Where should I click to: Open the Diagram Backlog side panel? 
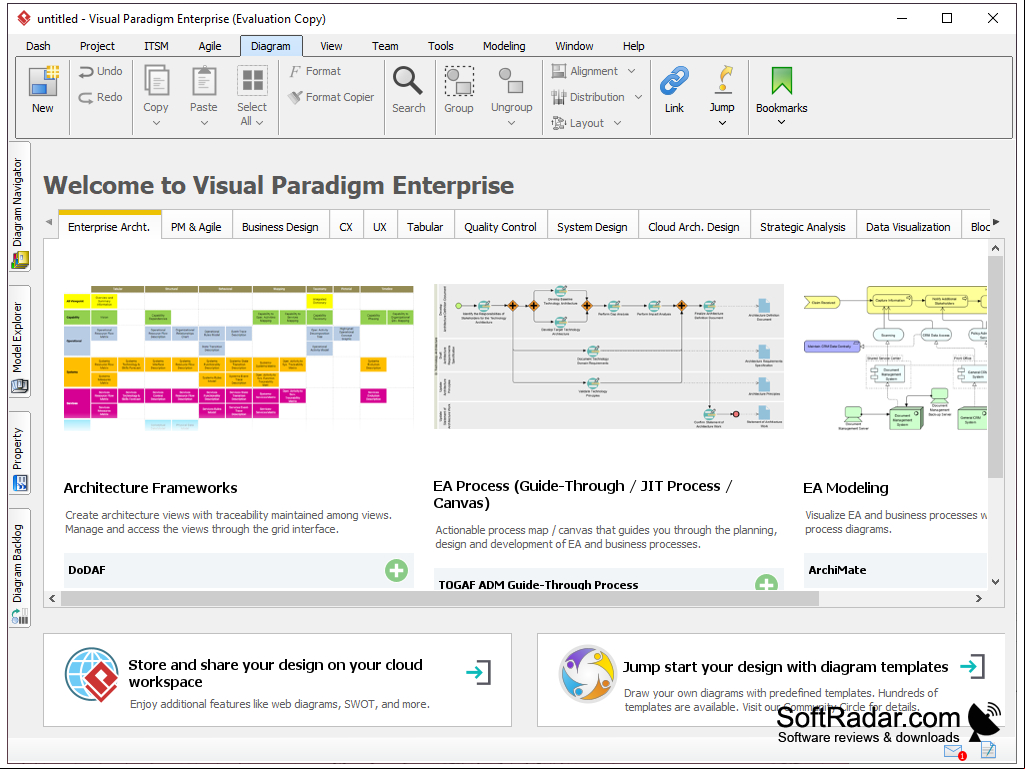pyautogui.click(x=19, y=568)
